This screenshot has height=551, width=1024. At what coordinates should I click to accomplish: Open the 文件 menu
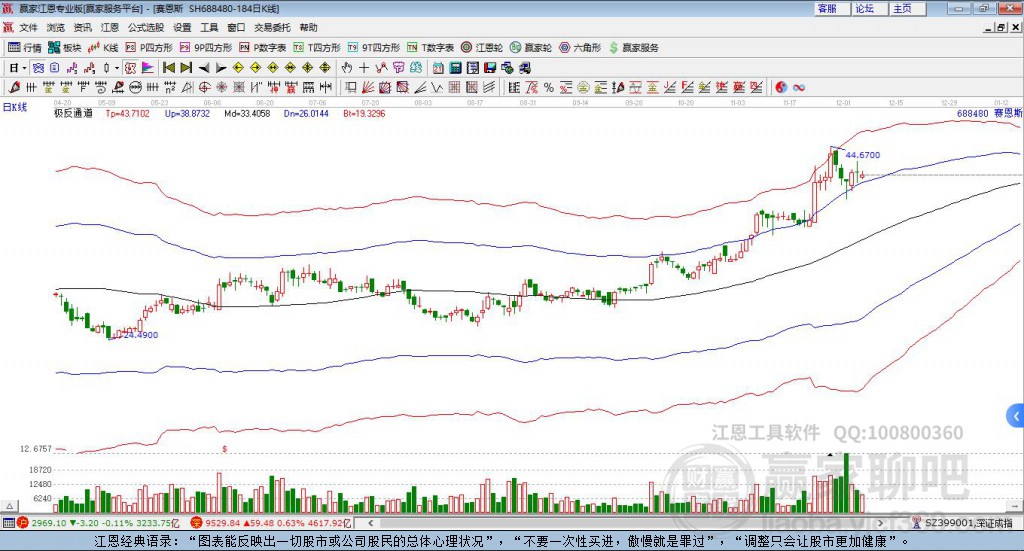(x=29, y=27)
